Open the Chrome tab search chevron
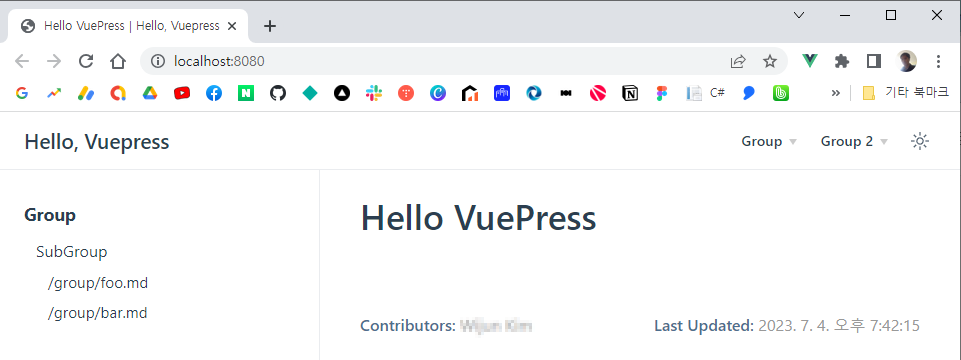This screenshot has width=961, height=360. 799,15
